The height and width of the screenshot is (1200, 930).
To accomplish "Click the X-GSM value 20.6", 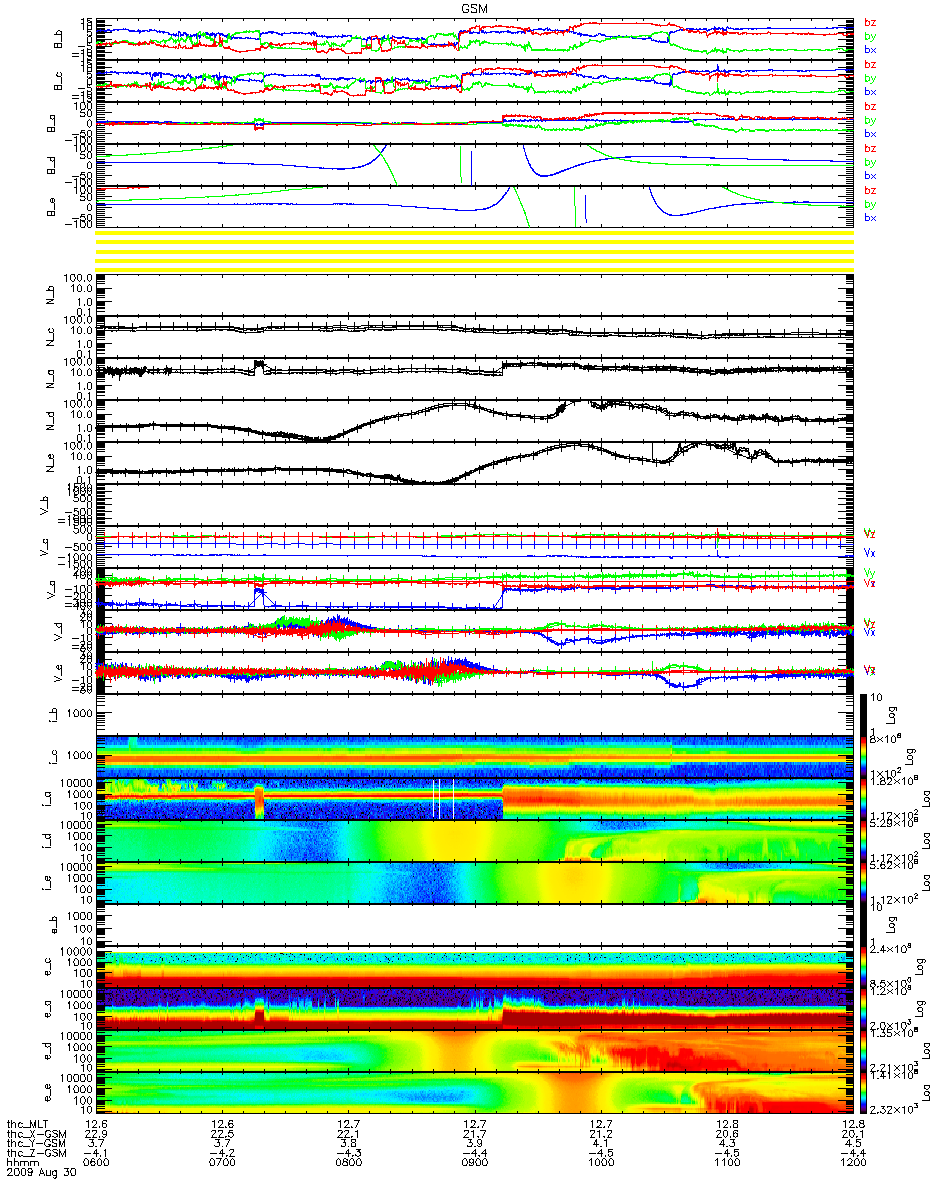I will (x=726, y=1134).
